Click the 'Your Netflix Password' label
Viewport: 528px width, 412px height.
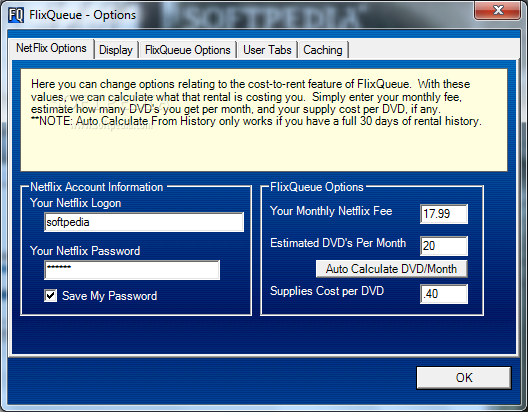click(85, 251)
